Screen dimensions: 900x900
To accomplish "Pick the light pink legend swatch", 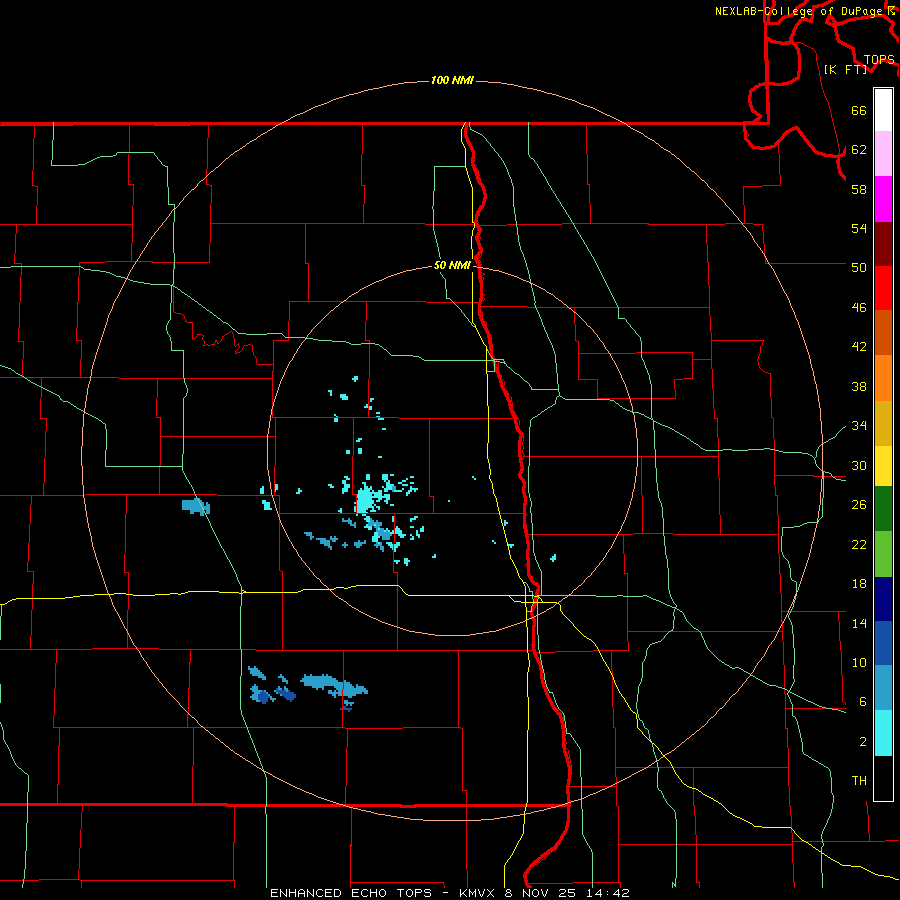I will (x=883, y=154).
